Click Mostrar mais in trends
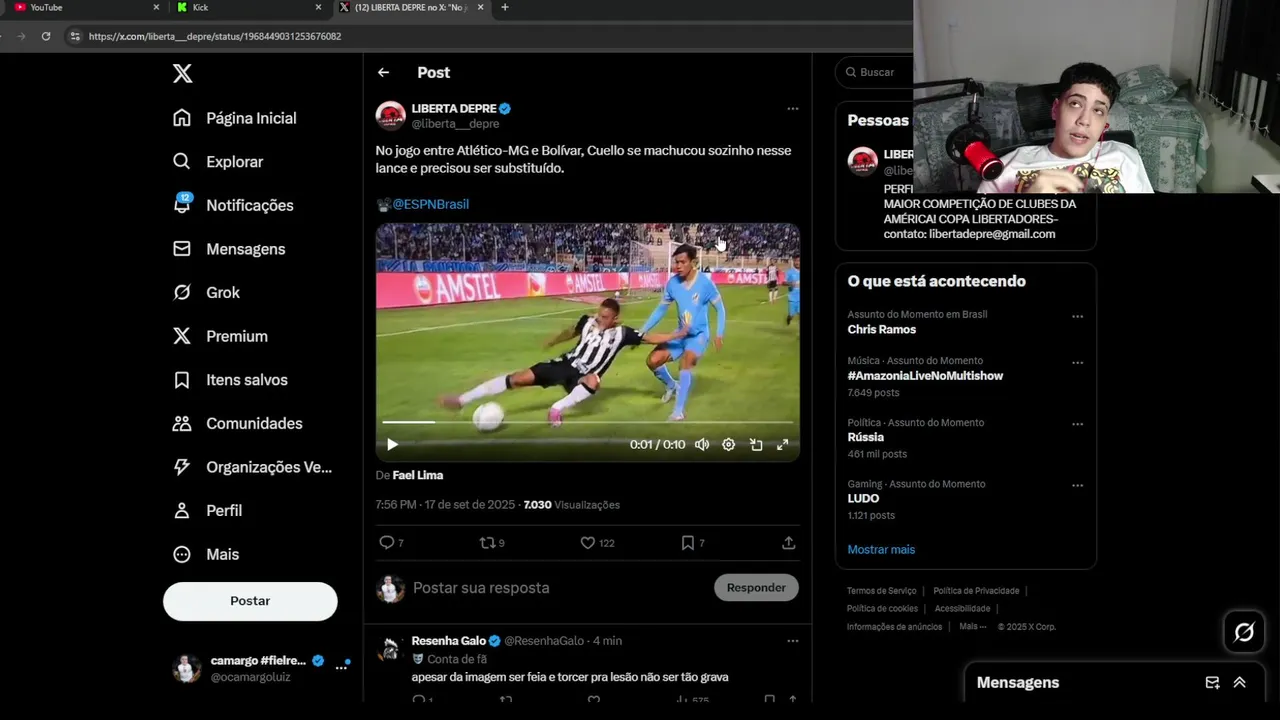The image size is (1280, 720). [x=881, y=549]
